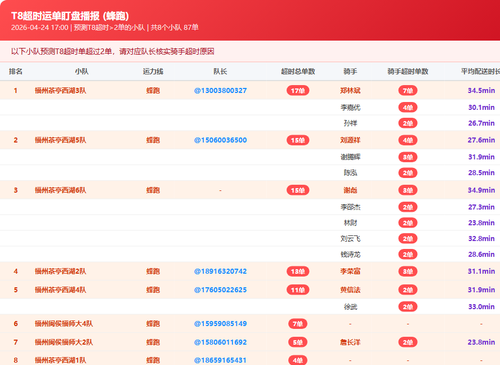
Task: Select rider name 李荣富
Action: (350, 271)
